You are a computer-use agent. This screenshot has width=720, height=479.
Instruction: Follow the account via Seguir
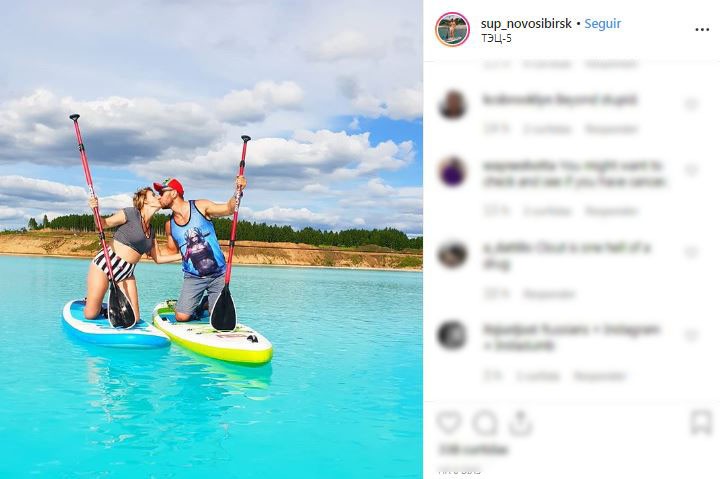tap(602, 23)
